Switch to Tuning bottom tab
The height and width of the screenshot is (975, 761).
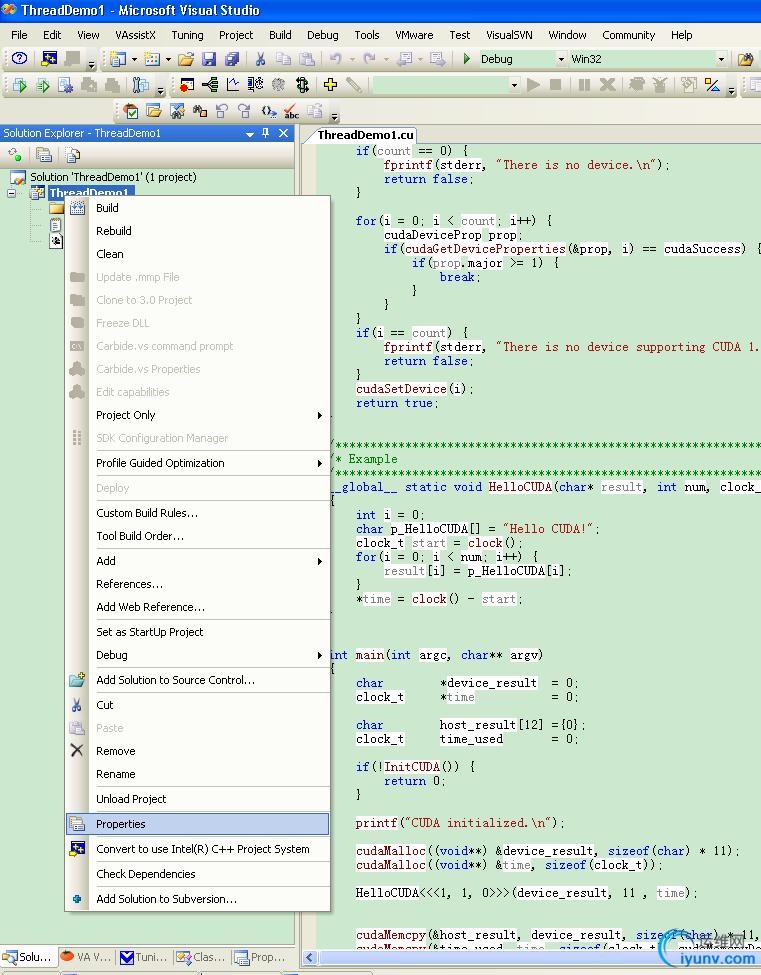pyautogui.click(x=144, y=957)
